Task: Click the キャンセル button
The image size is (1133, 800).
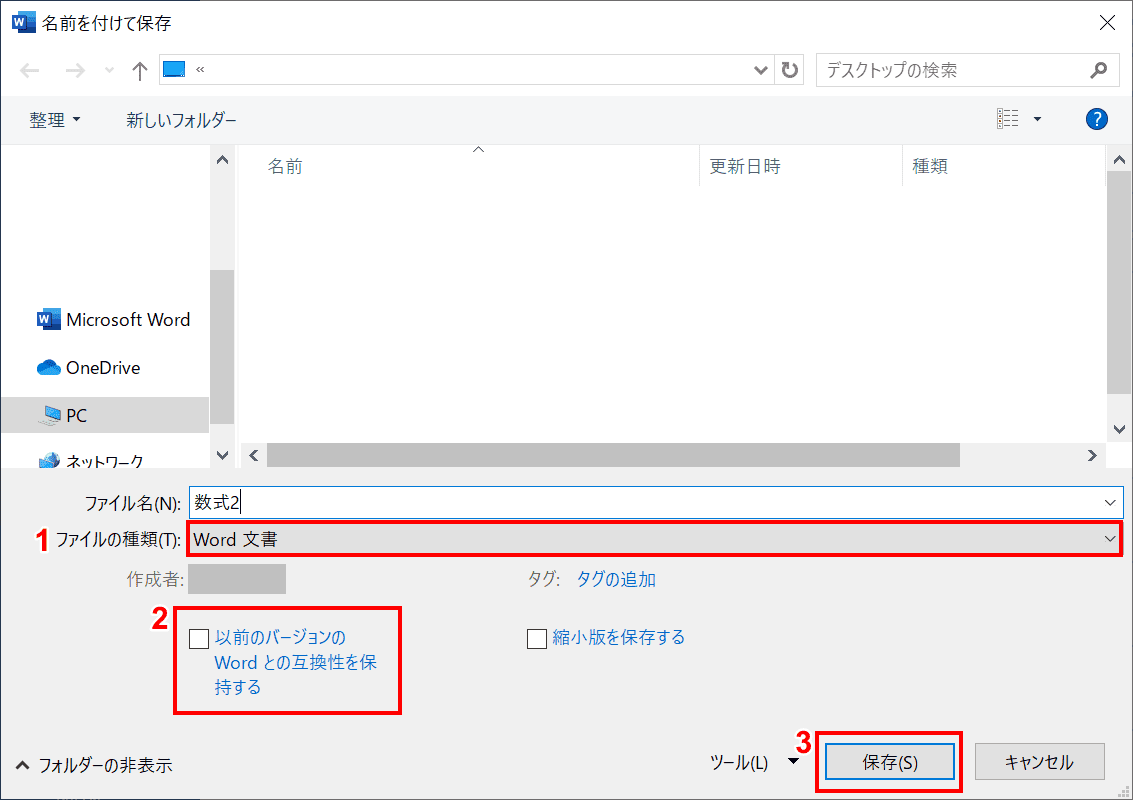Action: (x=1039, y=762)
